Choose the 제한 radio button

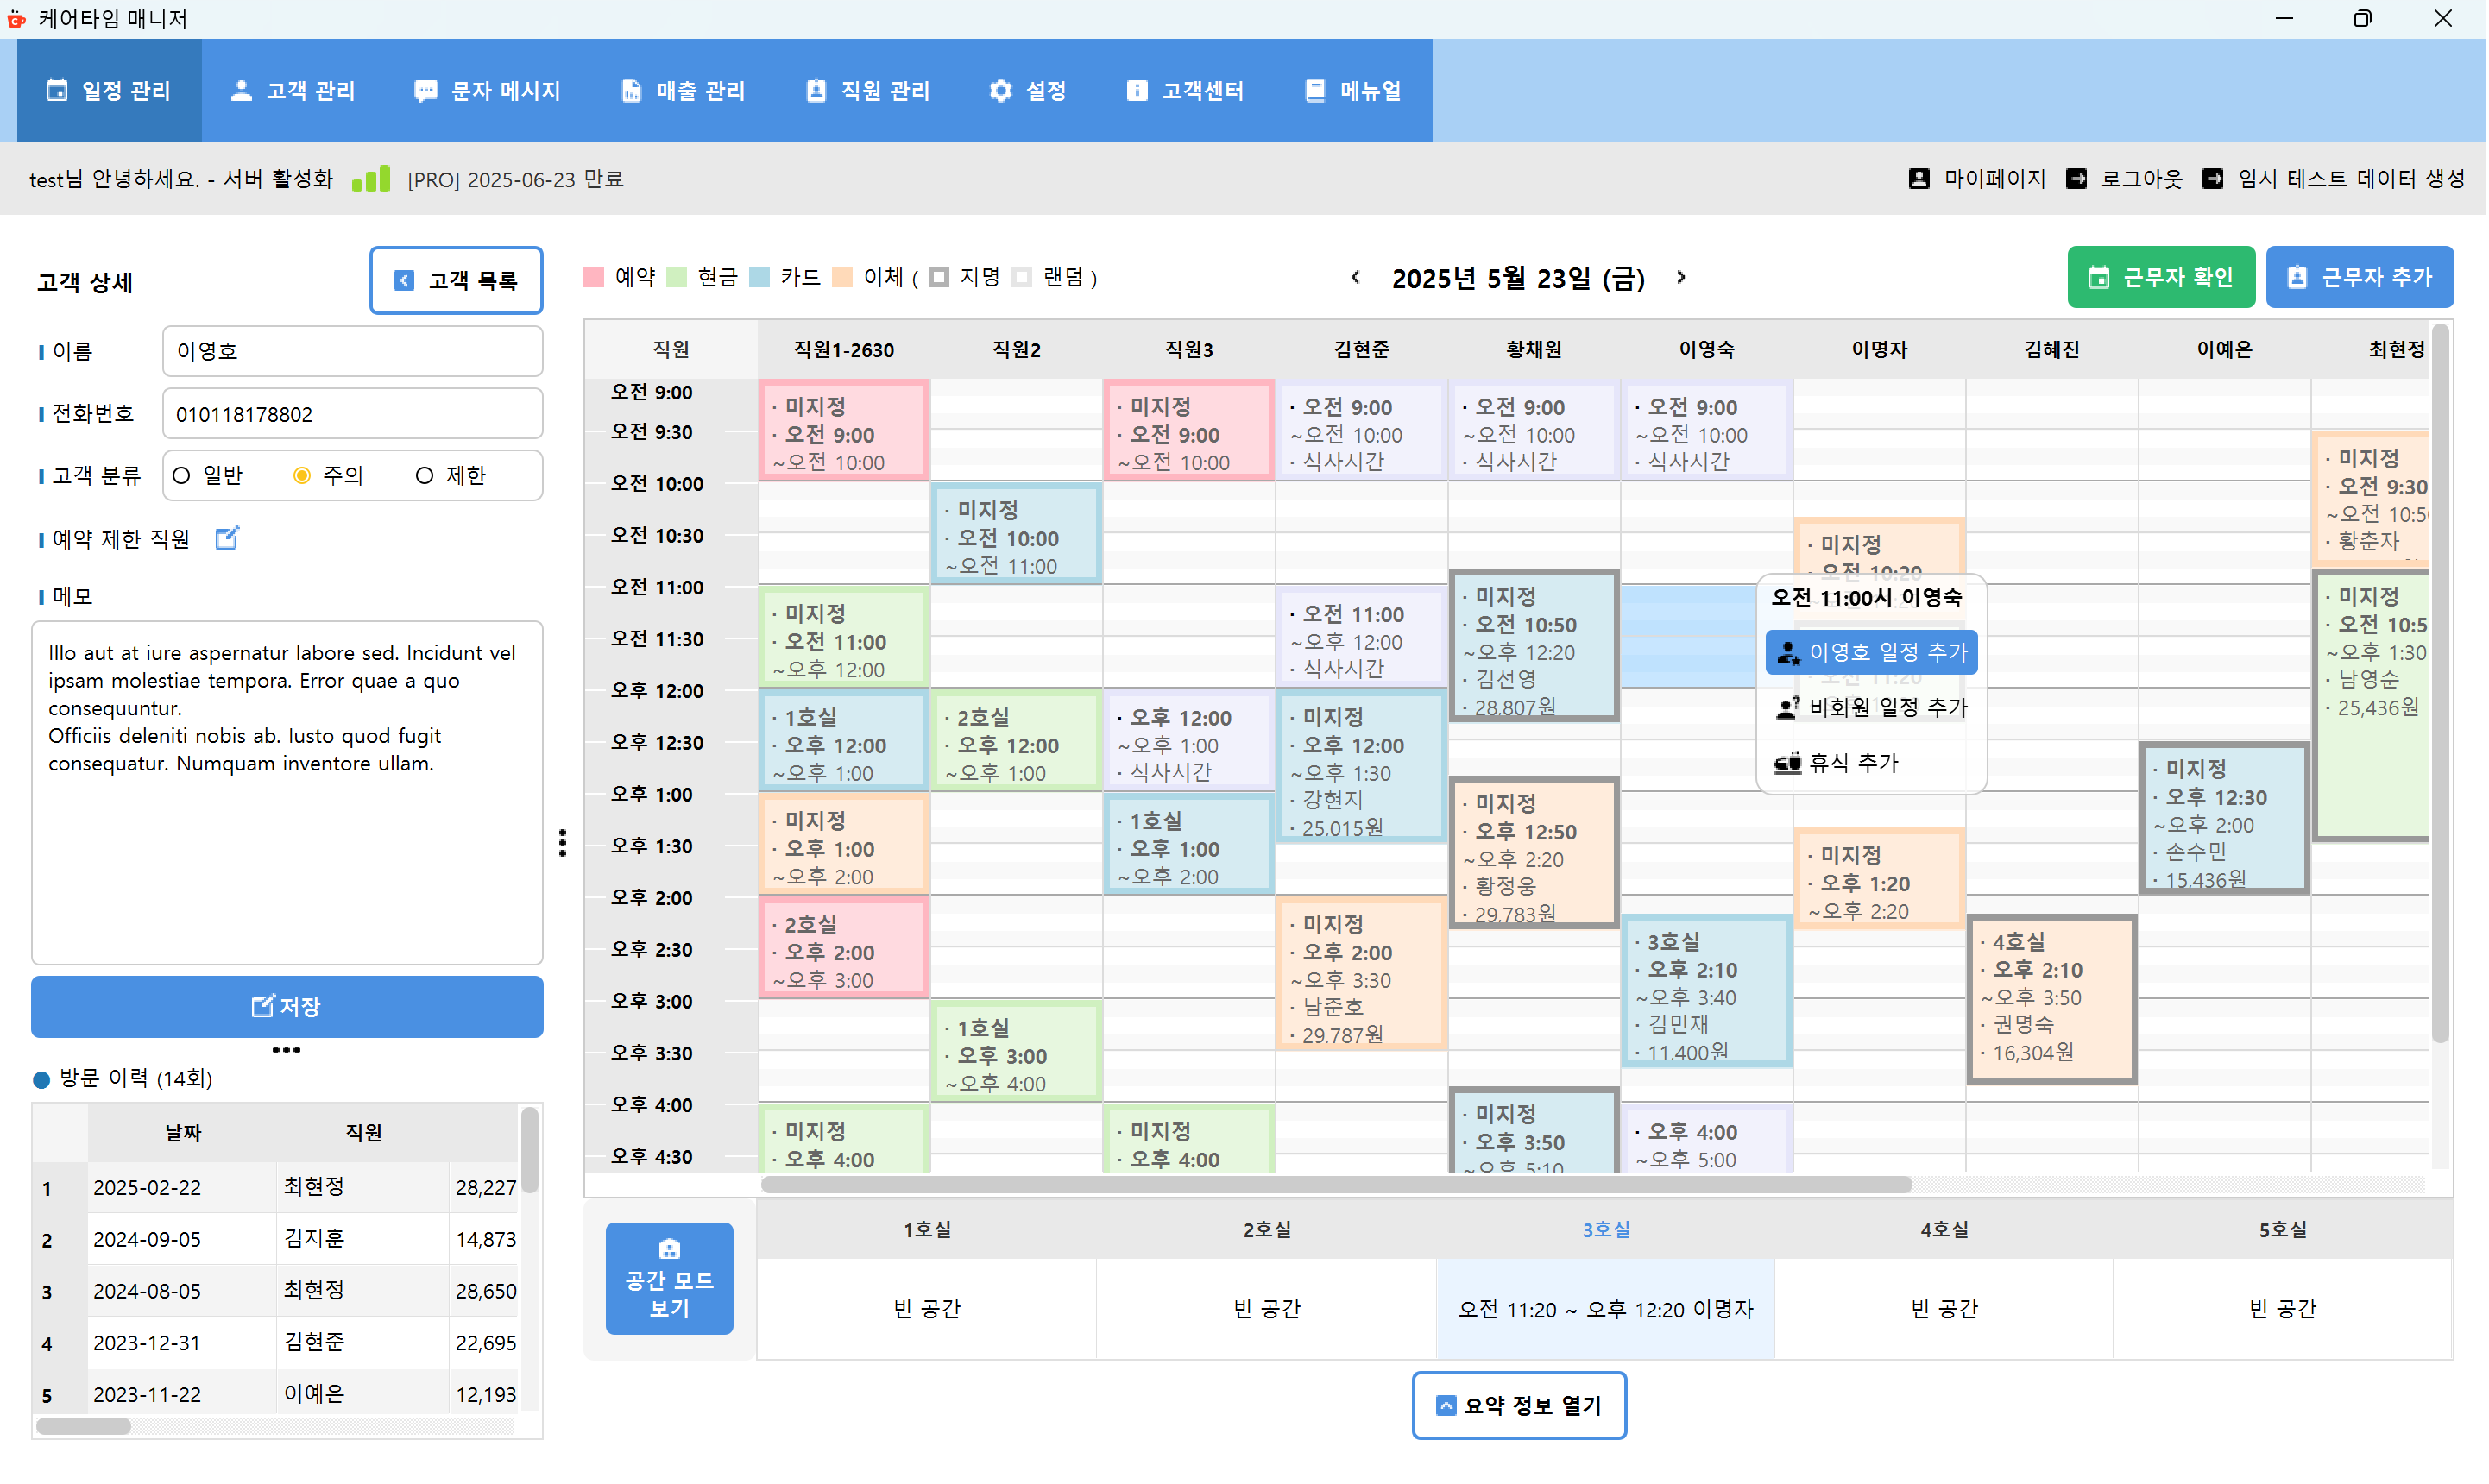425,475
